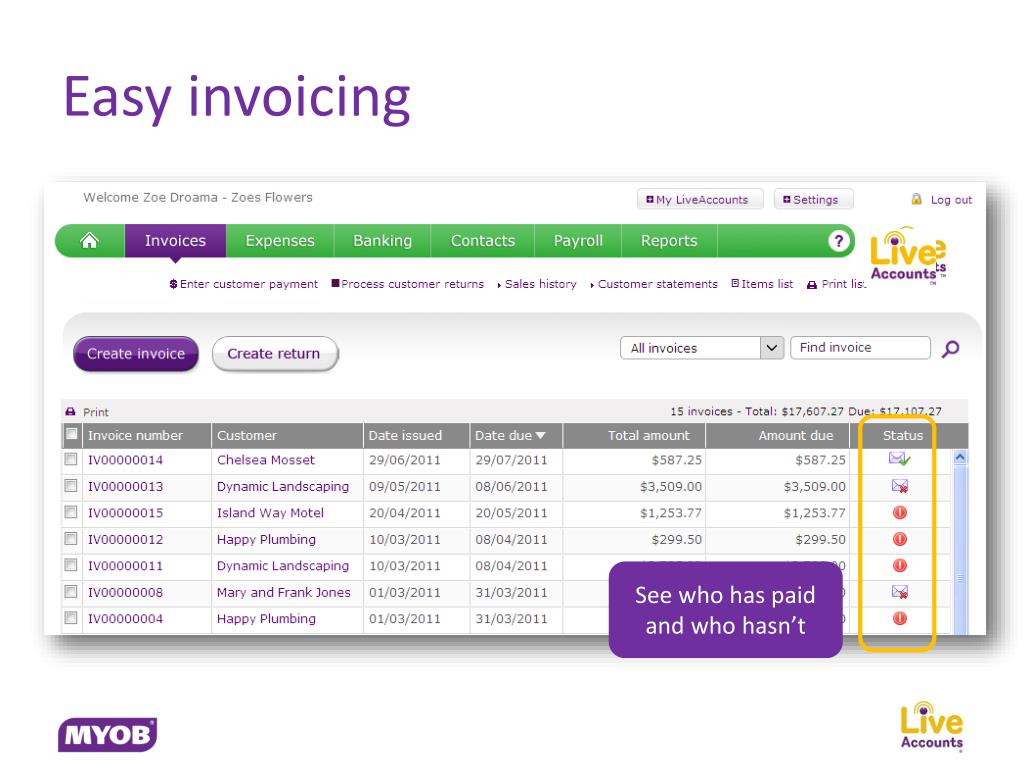
Task: Tick the select-all invoices header checkbox
Action: 71,434
